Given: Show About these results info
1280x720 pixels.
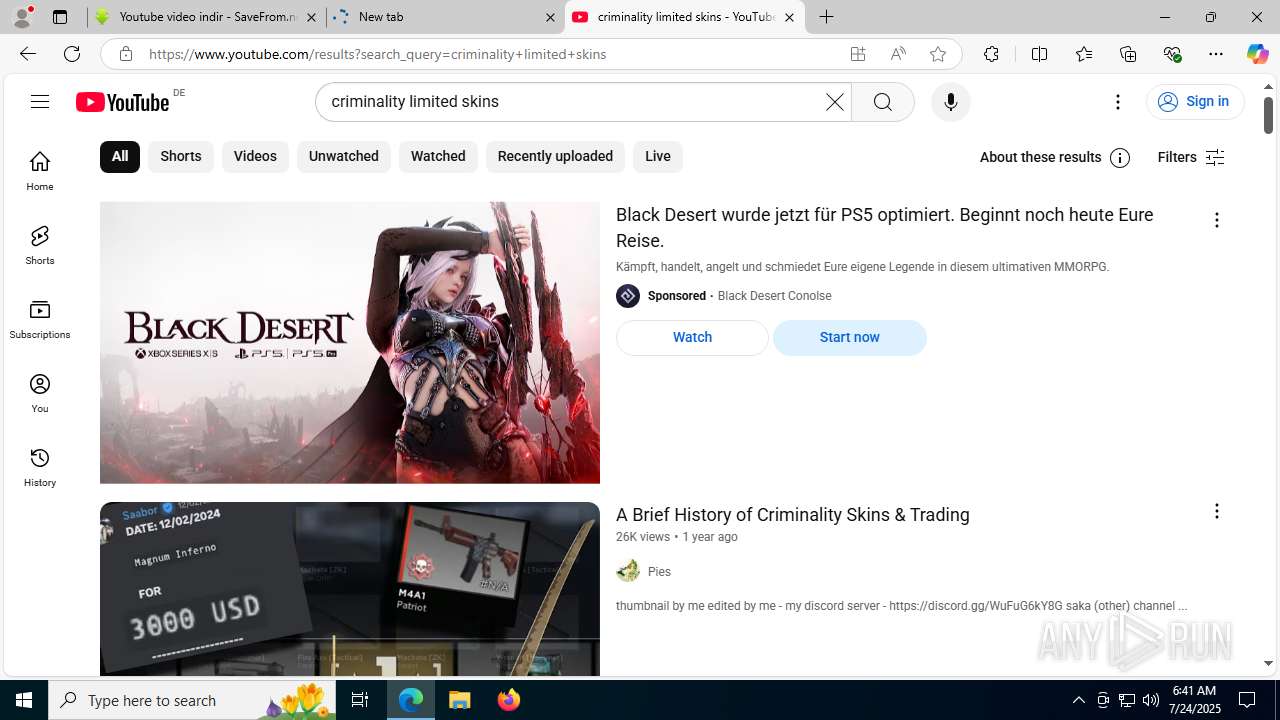Looking at the screenshot, I should (1055, 157).
